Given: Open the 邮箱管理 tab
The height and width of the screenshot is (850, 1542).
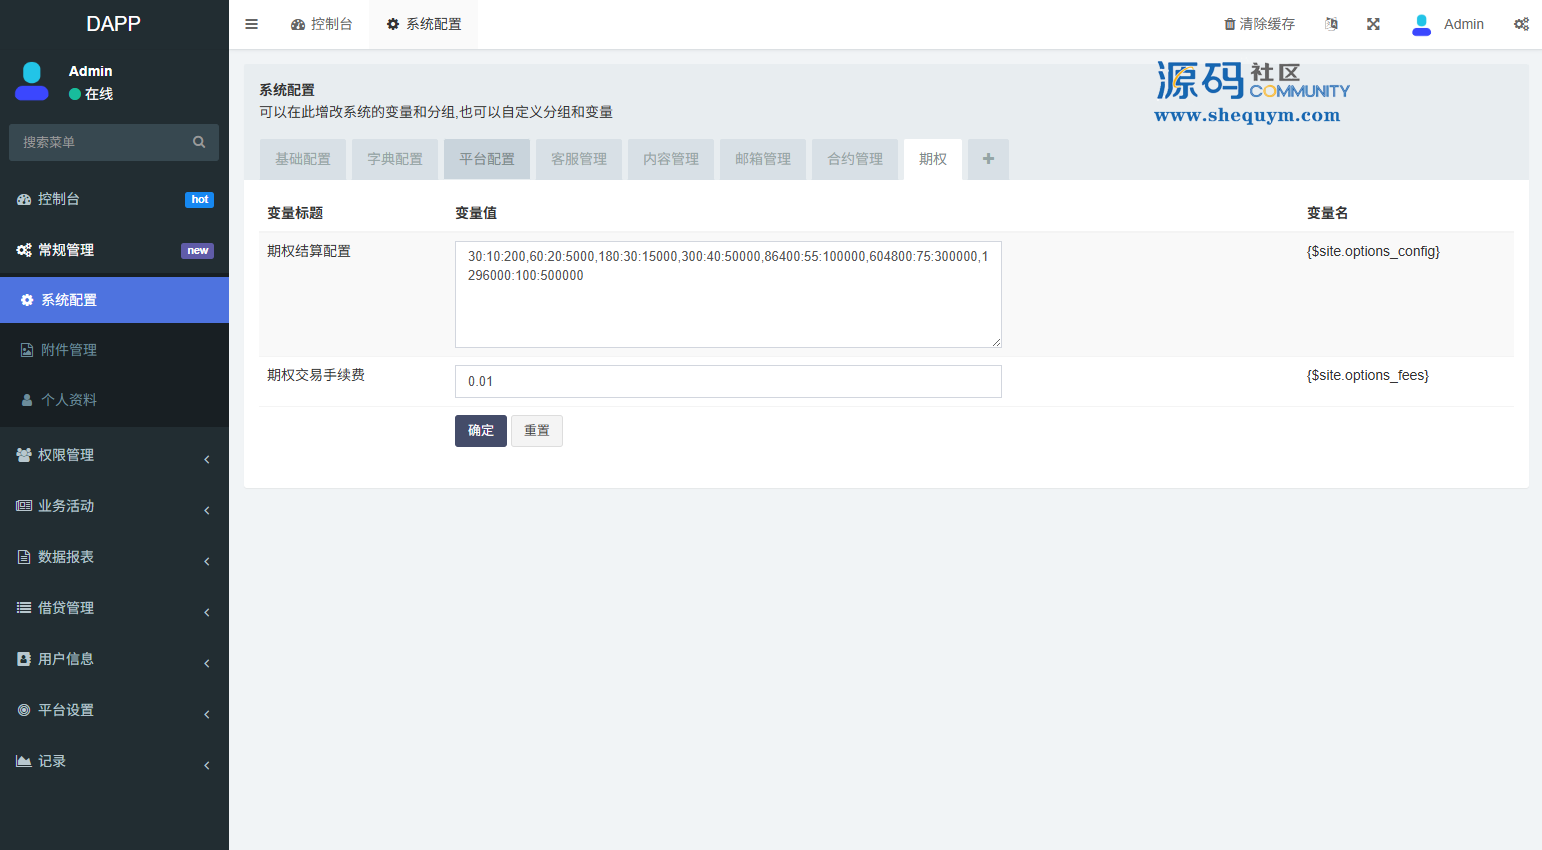Looking at the screenshot, I should click(x=763, y=159).
